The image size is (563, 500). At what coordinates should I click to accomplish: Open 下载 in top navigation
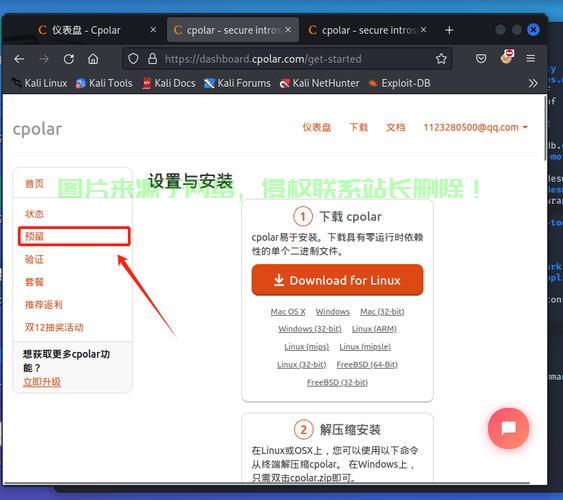[359, 127]
